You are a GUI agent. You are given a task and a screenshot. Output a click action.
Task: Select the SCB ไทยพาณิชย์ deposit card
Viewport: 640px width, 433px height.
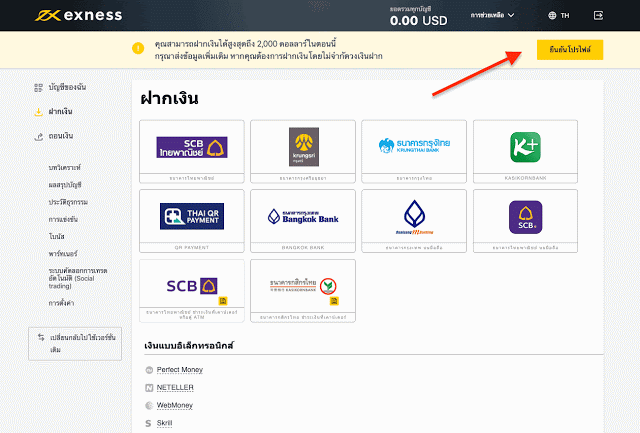point(192,151)
